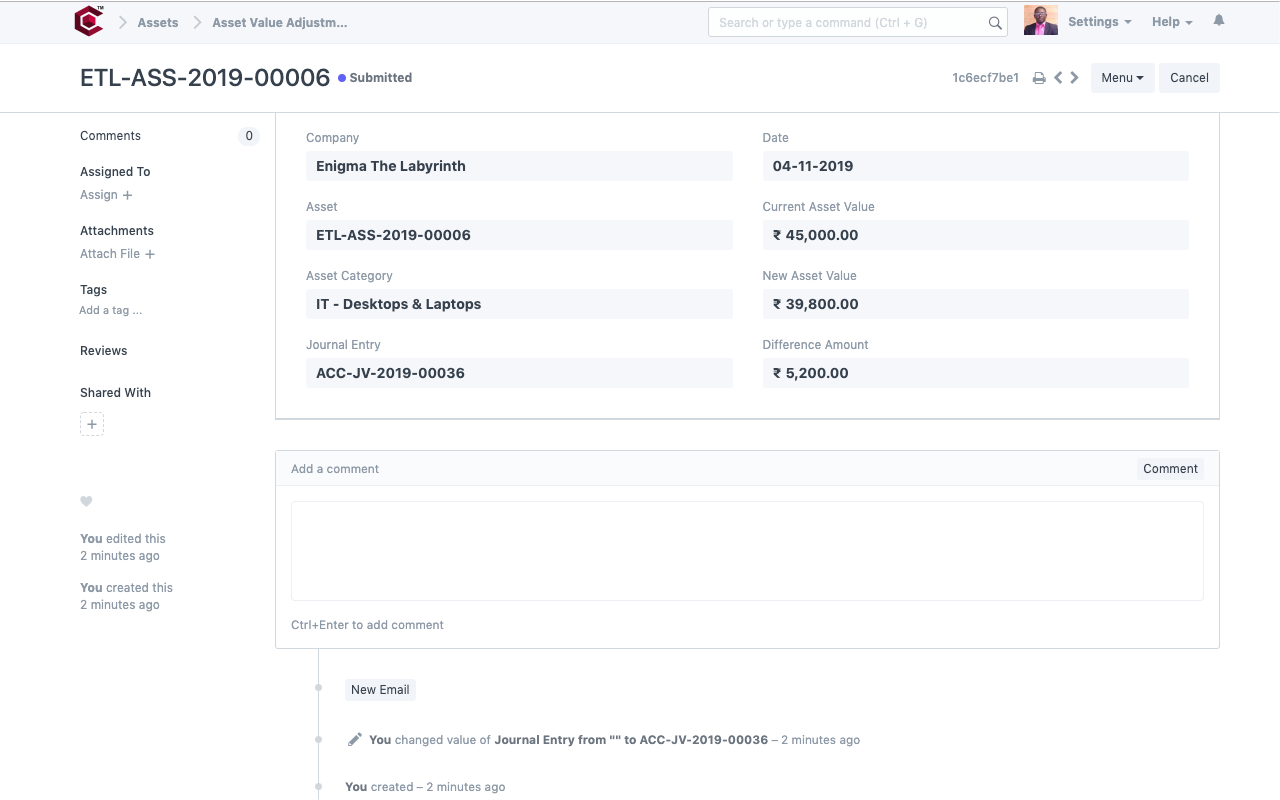1280x800 pixels.
Task: Click the search magnifier icon
Action: [x=994, y=23]
